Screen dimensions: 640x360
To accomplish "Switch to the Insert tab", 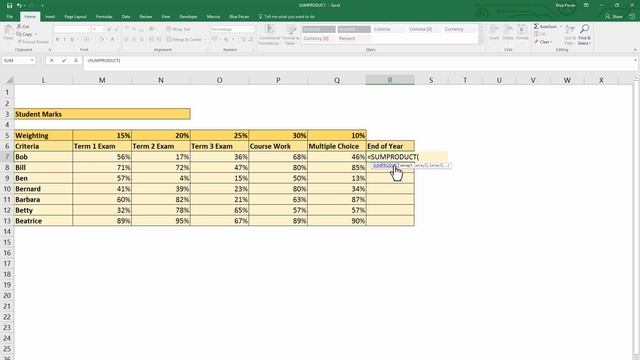I will 50,16.
